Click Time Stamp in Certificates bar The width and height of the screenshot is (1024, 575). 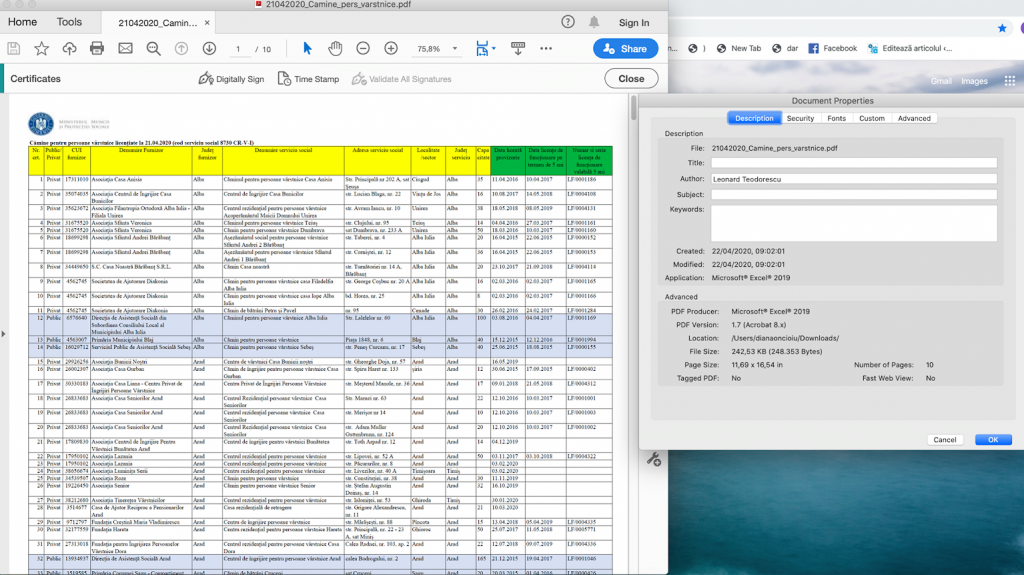pyautogui.click(x=308, y=78)
